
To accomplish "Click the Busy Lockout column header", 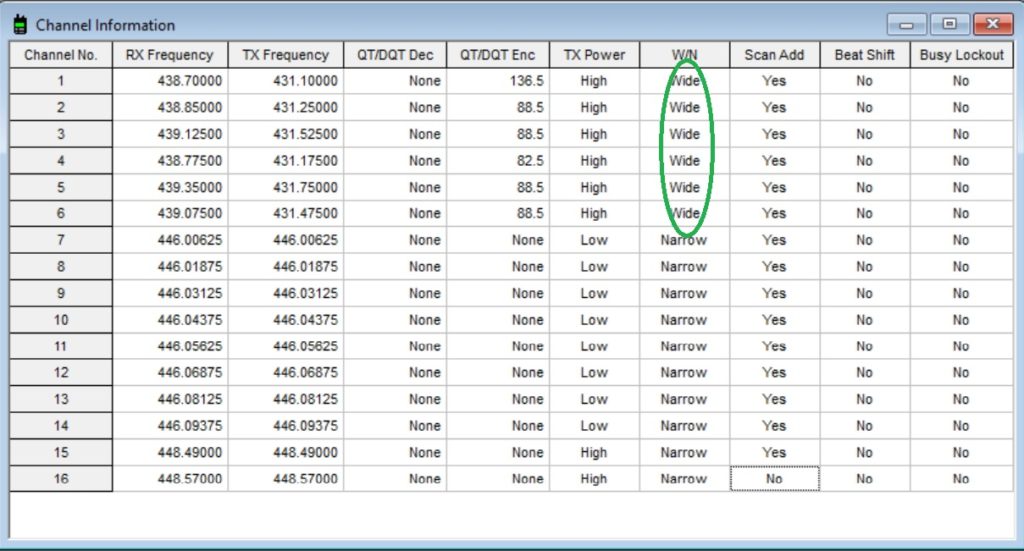I will [961, 55].
